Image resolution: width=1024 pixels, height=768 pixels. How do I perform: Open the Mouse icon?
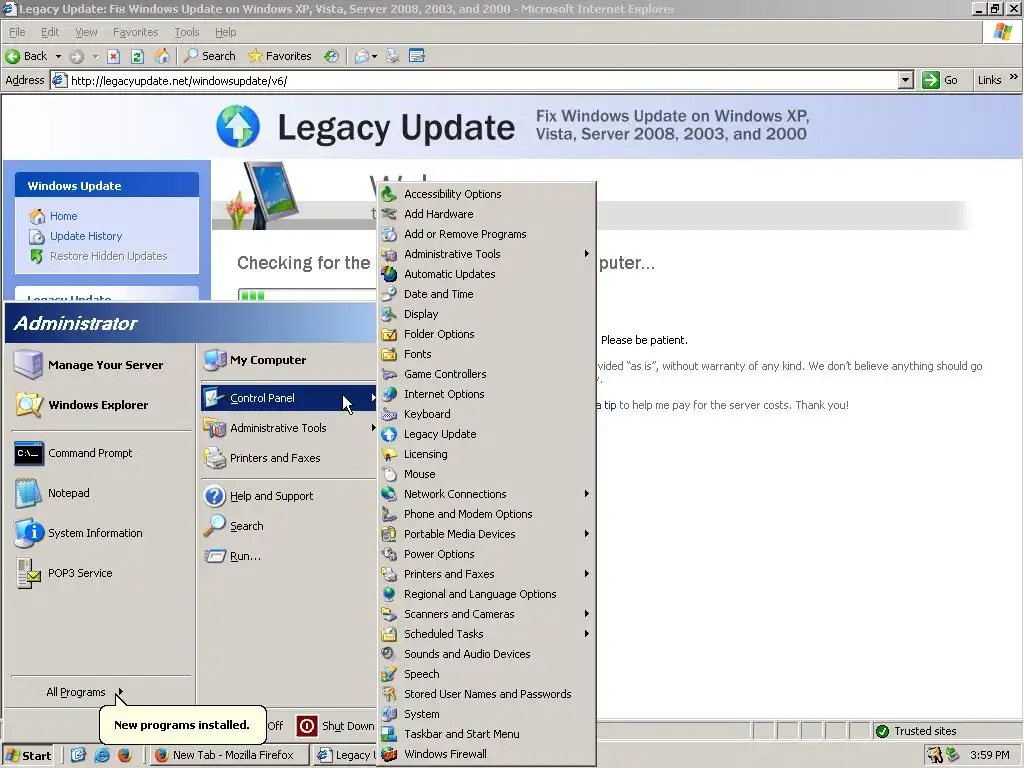[x=389, y=474]
